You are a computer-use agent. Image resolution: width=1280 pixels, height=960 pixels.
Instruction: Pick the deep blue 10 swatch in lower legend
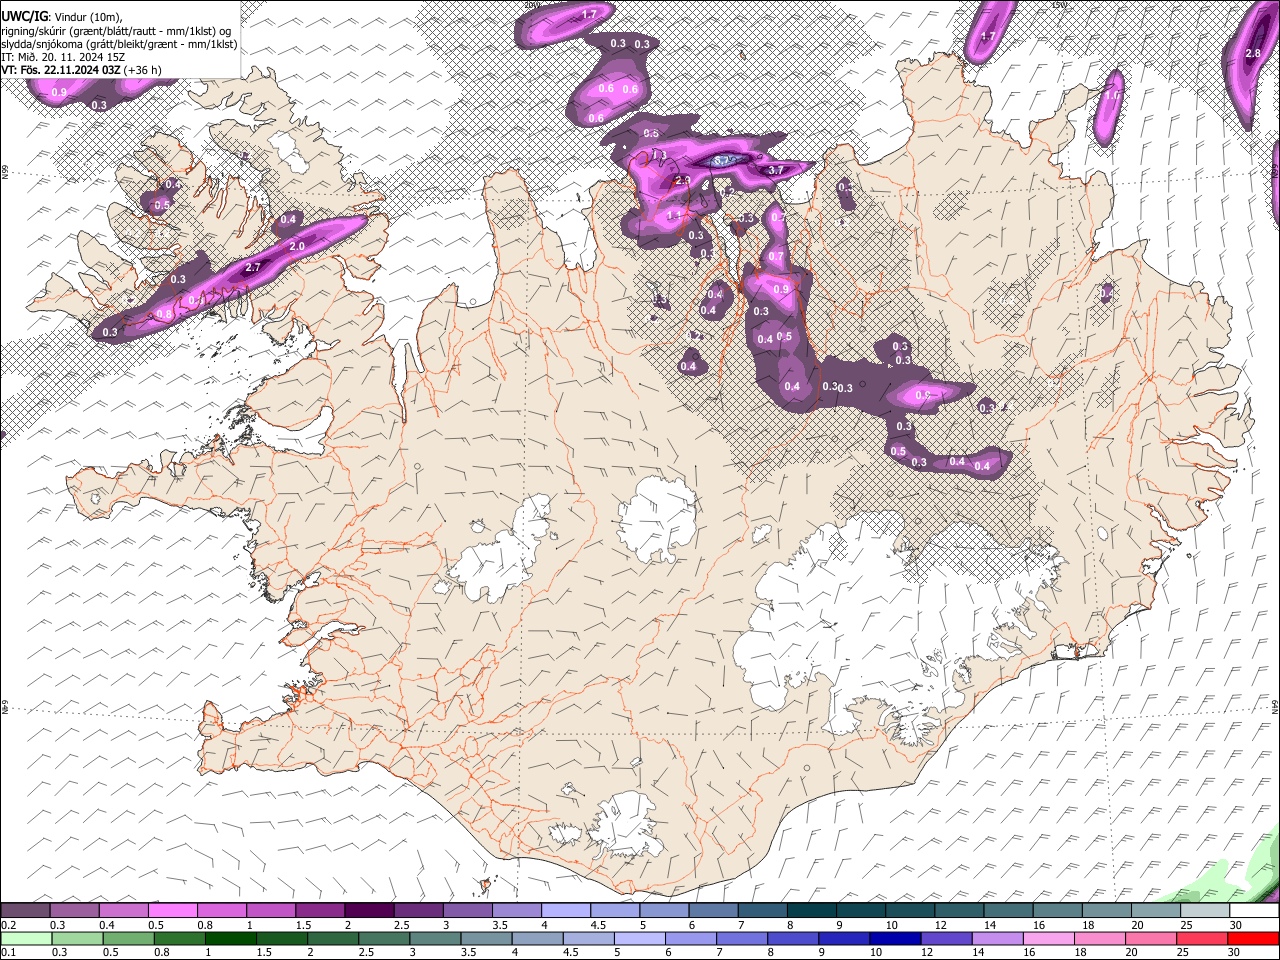(x=895, y=938)
